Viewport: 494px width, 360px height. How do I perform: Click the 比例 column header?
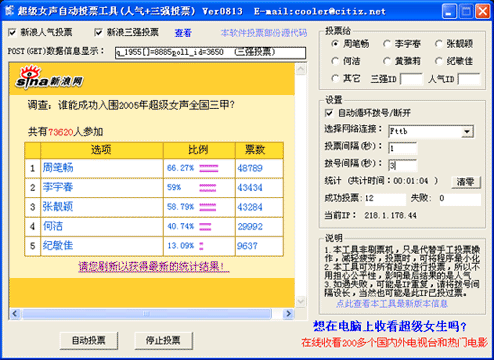click(x=199, y=150)
